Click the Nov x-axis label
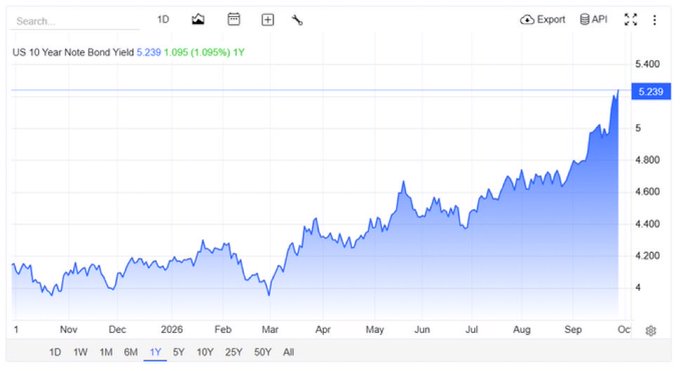Screen dimensions: 680x371 click(69, 329)
